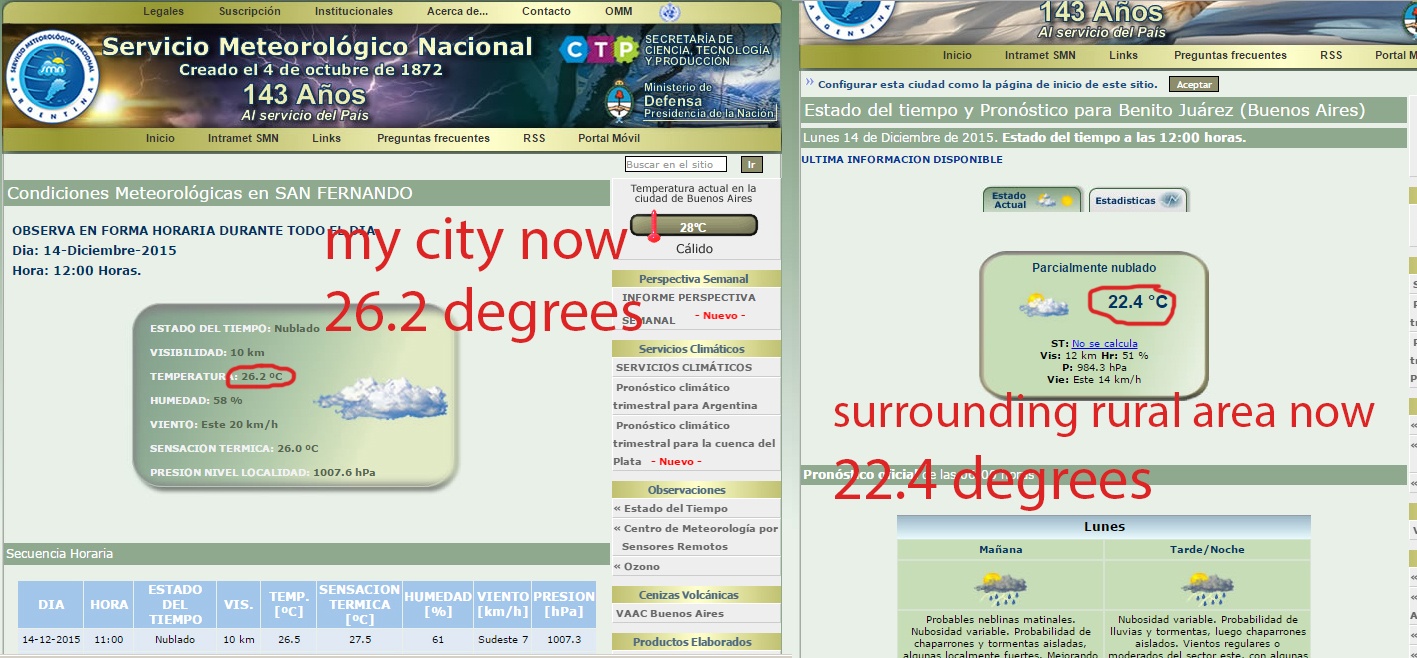Screen dimensions: 1417x658
Task: Open the OMM menu item
Action: (619, 12)
